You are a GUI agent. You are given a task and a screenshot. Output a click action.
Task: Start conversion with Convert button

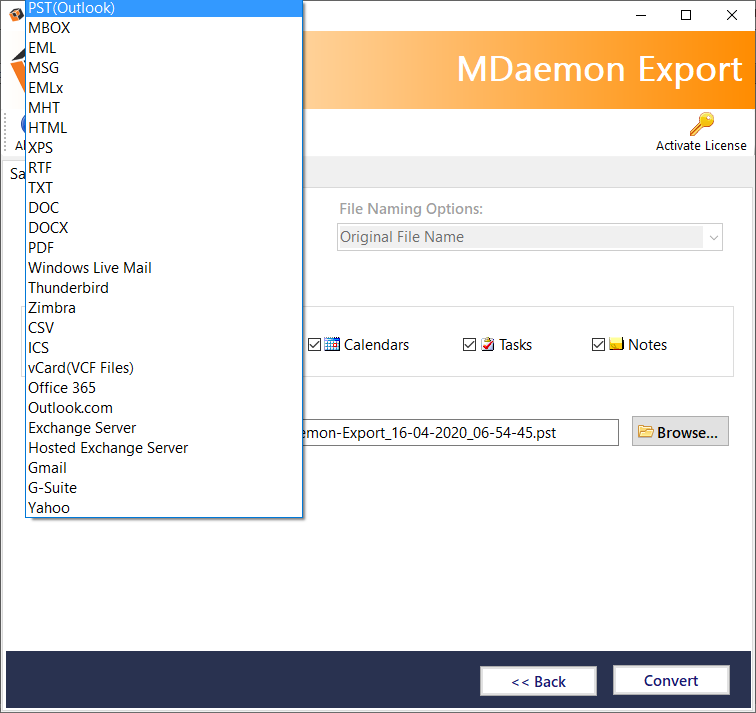tap(671, 680)
